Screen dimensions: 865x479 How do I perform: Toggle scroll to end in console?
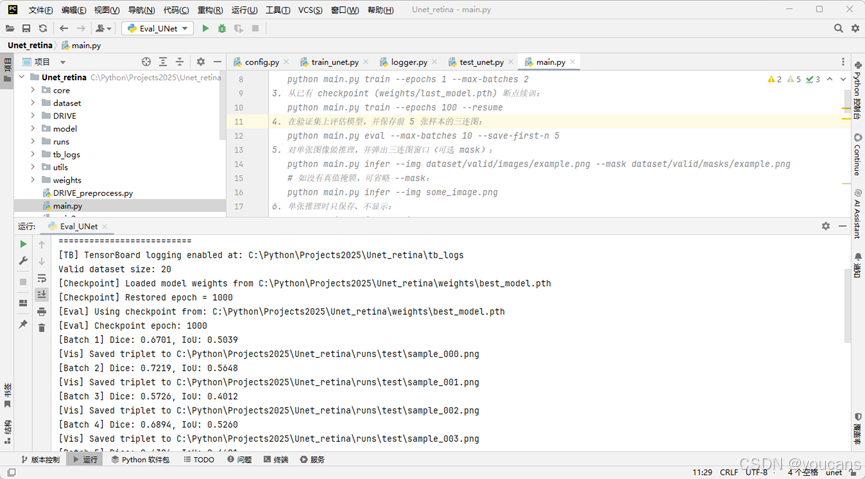pos(41,295)
